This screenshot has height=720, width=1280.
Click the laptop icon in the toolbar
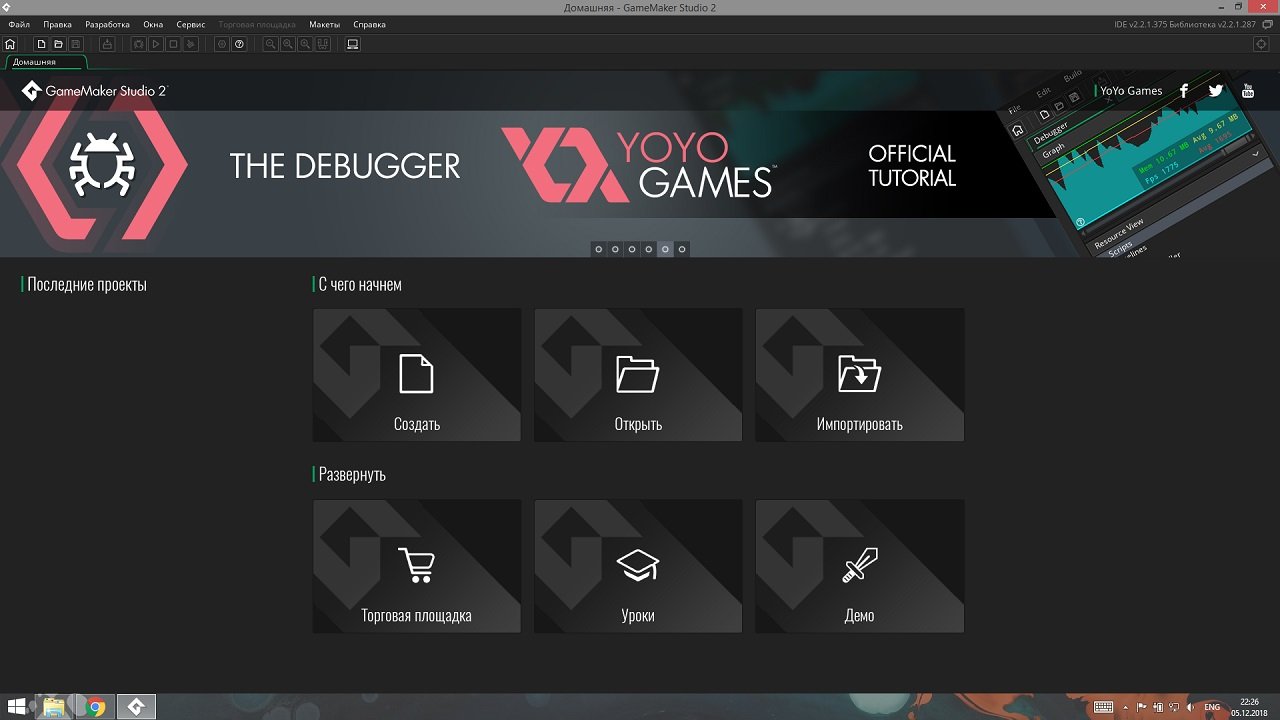click(x=353, y=44)
